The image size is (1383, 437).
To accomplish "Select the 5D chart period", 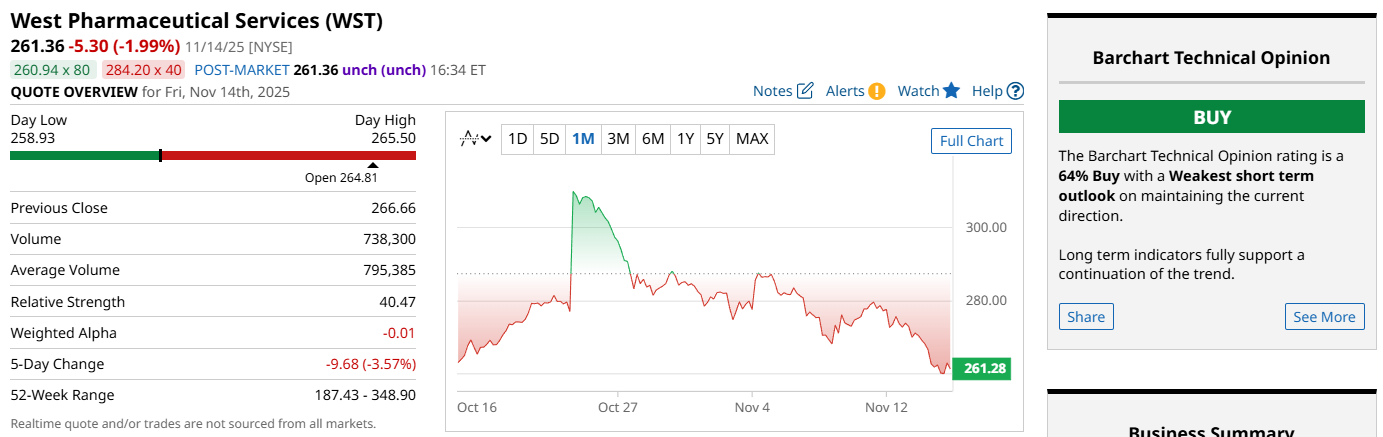I will [549, 139].
